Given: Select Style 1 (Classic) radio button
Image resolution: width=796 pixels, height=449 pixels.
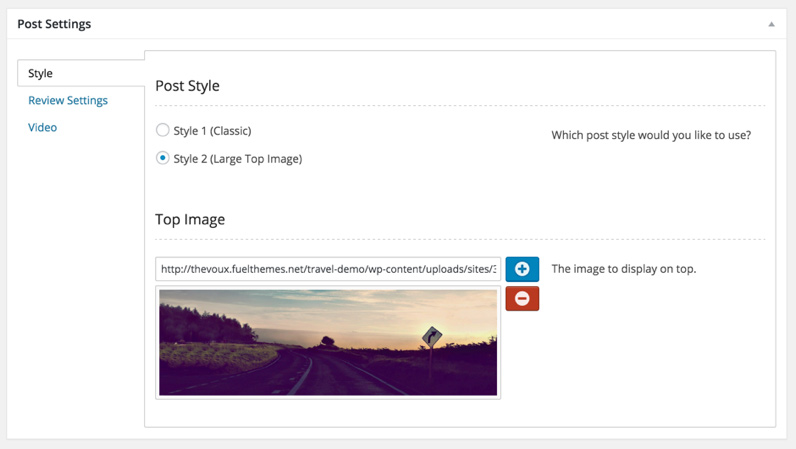Looking at the screenshot, I should (x=162, y=130).
